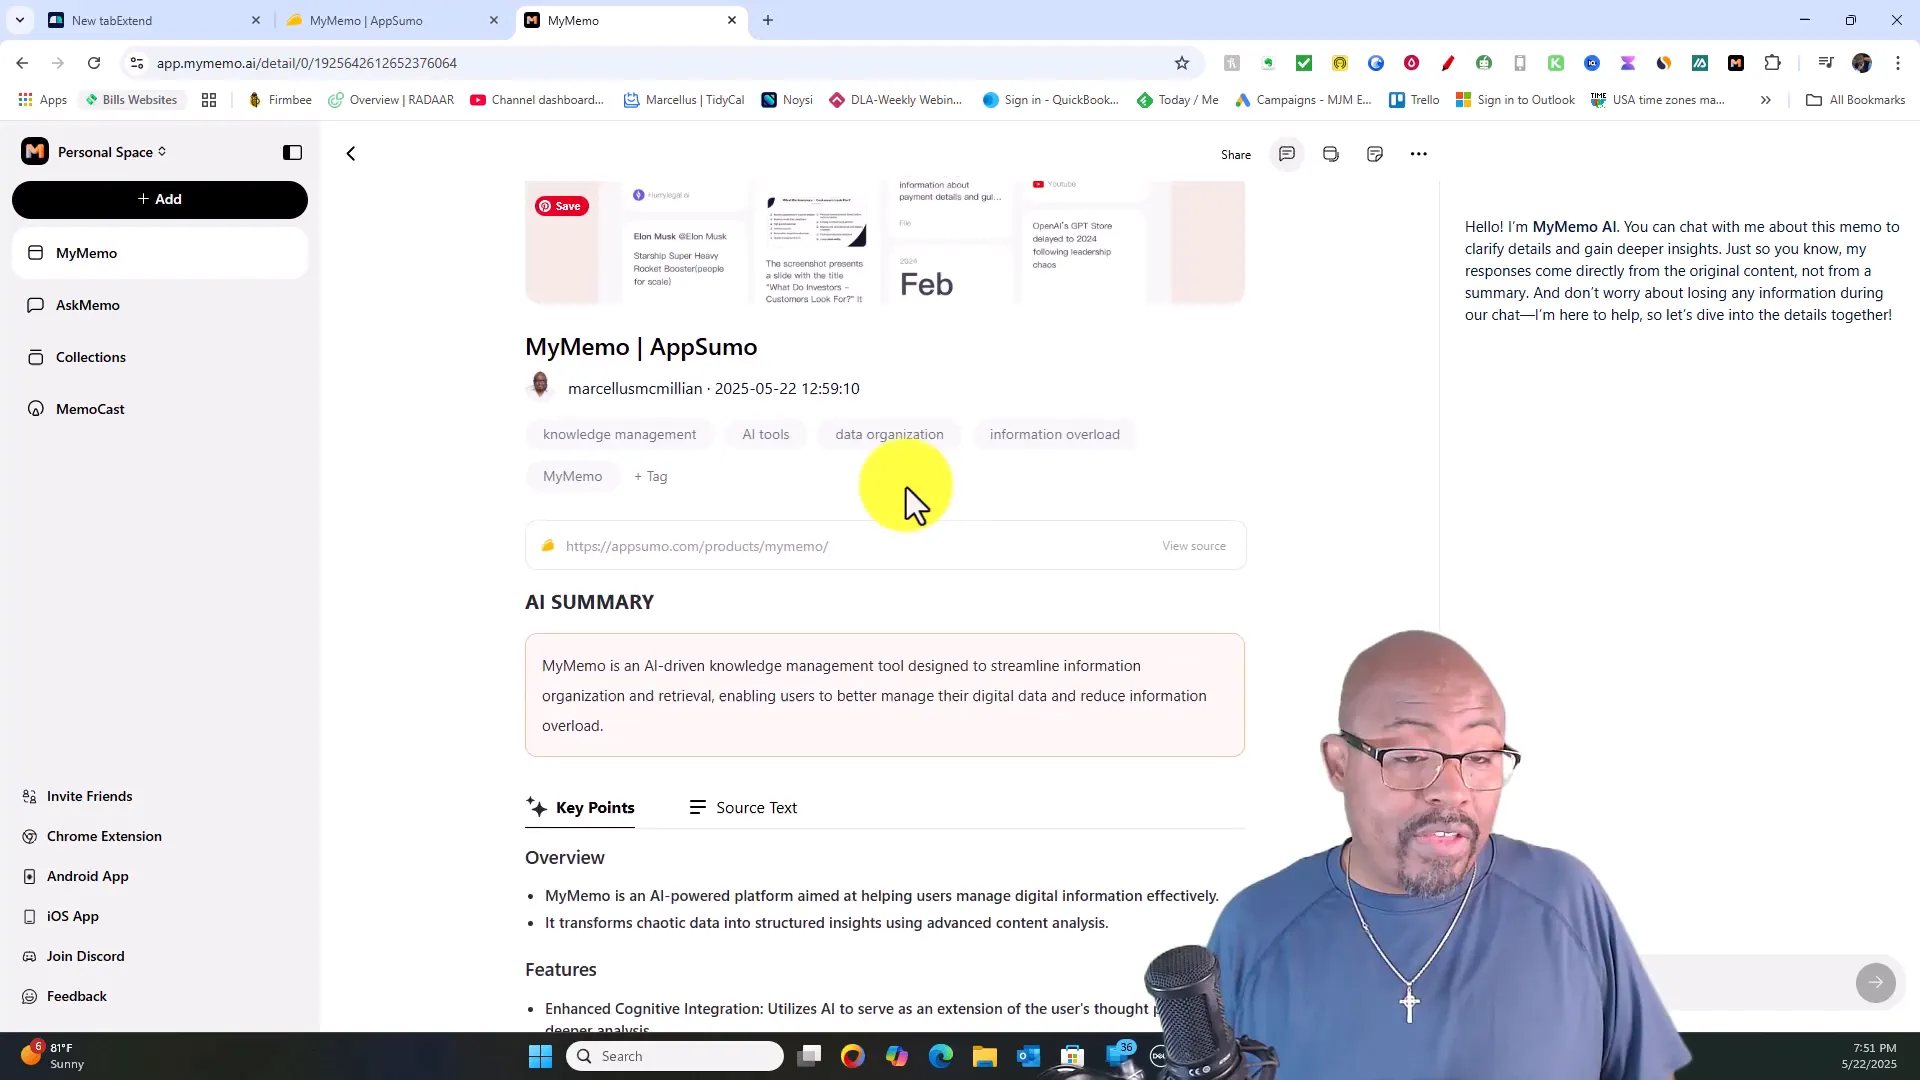Click the browser back arrow
The width and height of the screenshot is (1920, 1080).
(x=22, y=63)
